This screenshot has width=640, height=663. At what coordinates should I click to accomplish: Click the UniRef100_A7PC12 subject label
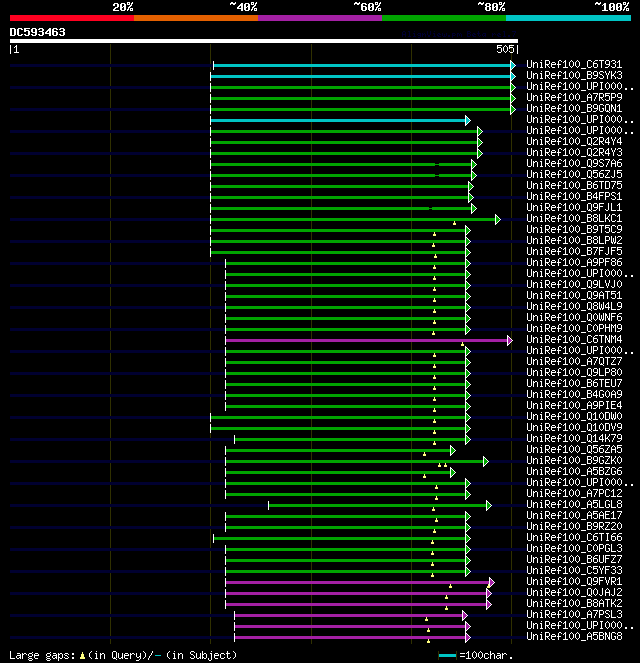[574, 493]
